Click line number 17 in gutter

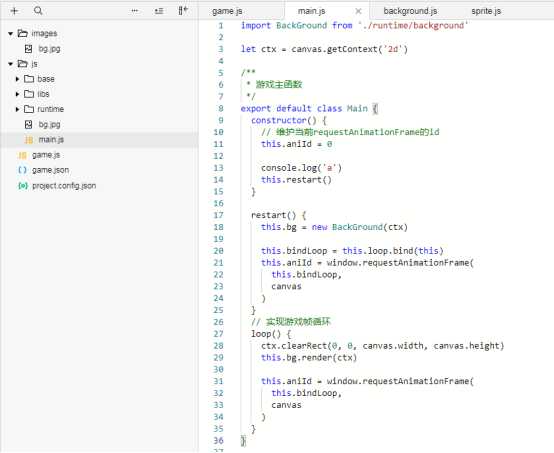(x=218, y=215)
